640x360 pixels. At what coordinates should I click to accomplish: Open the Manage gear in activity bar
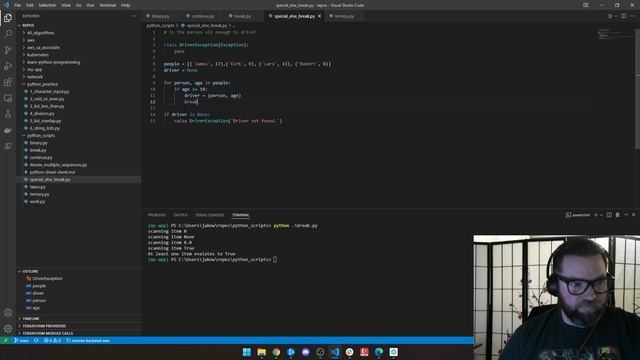8,329
